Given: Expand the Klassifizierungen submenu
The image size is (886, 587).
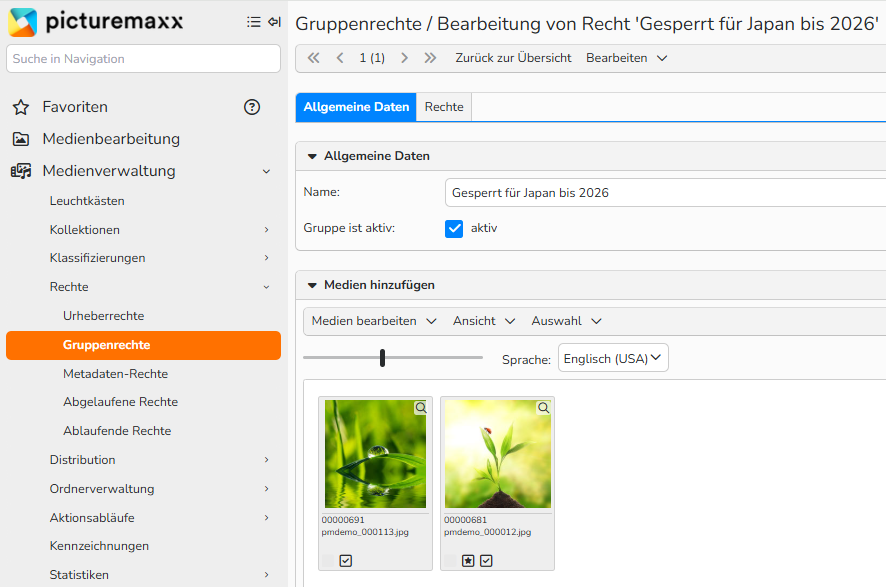Looking at the screenshot, I should pos(266,258).
